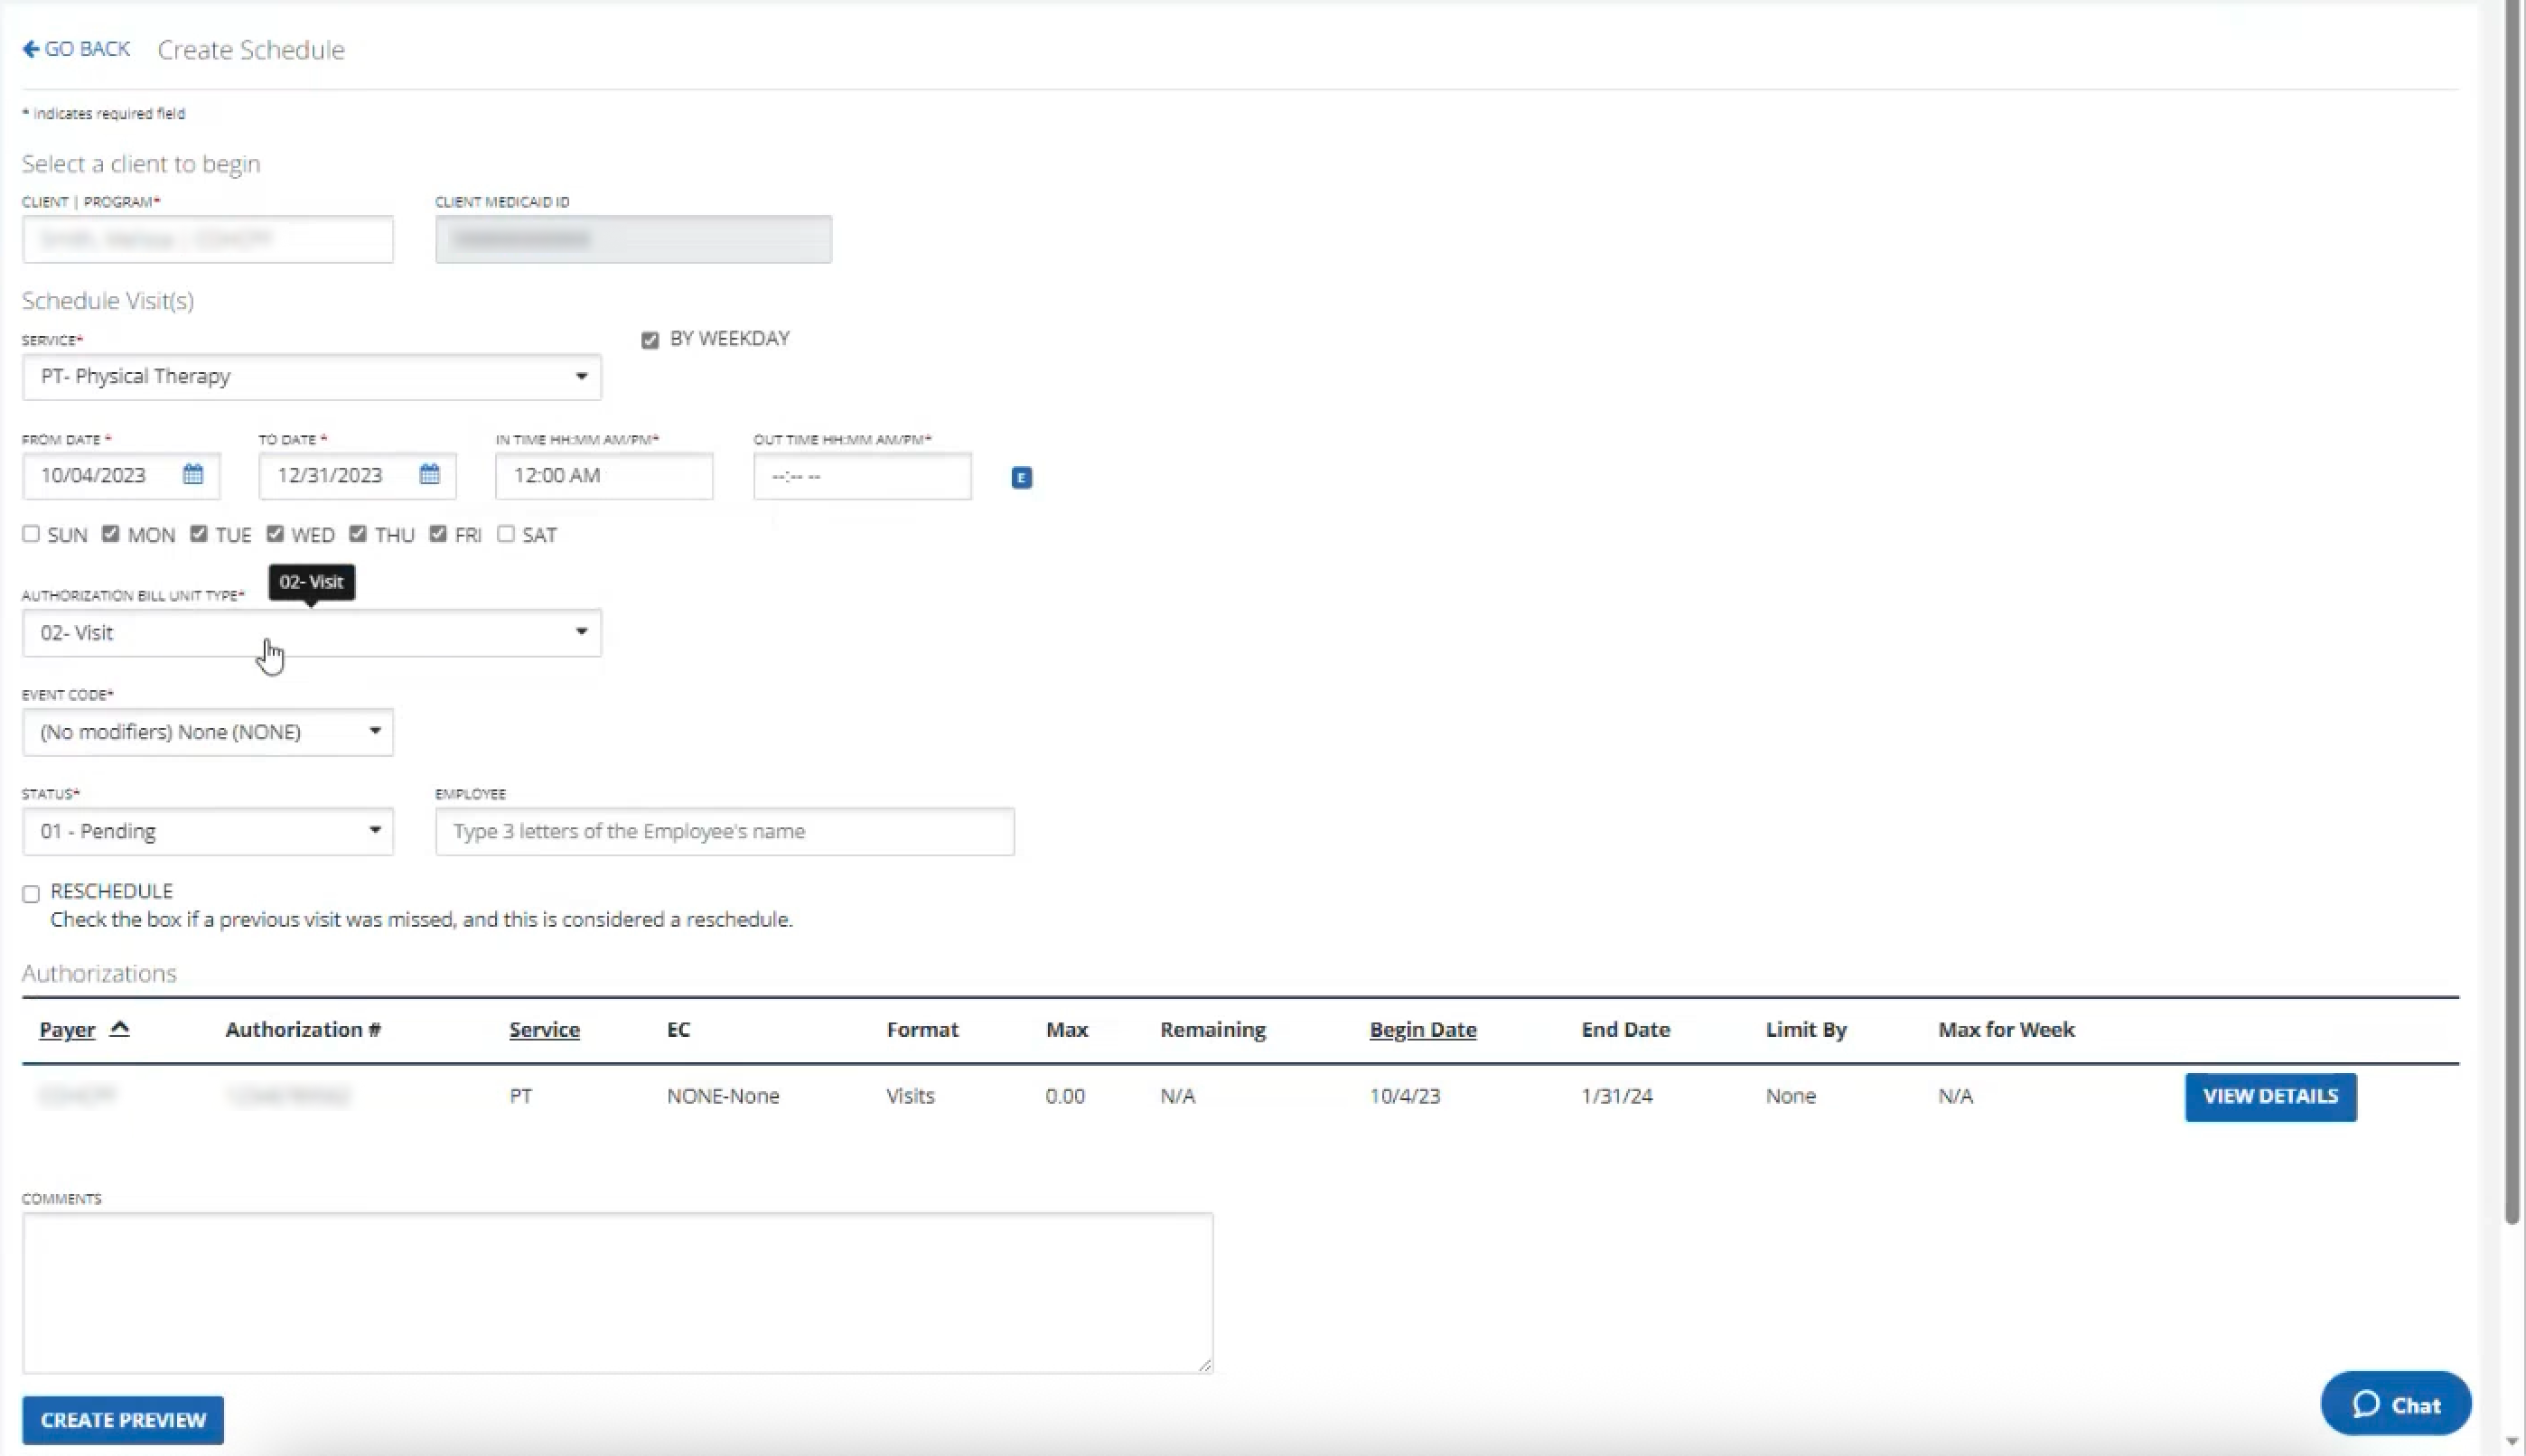
Task: Expand the Status dropdown showing Pending
Action: (207, 831)
